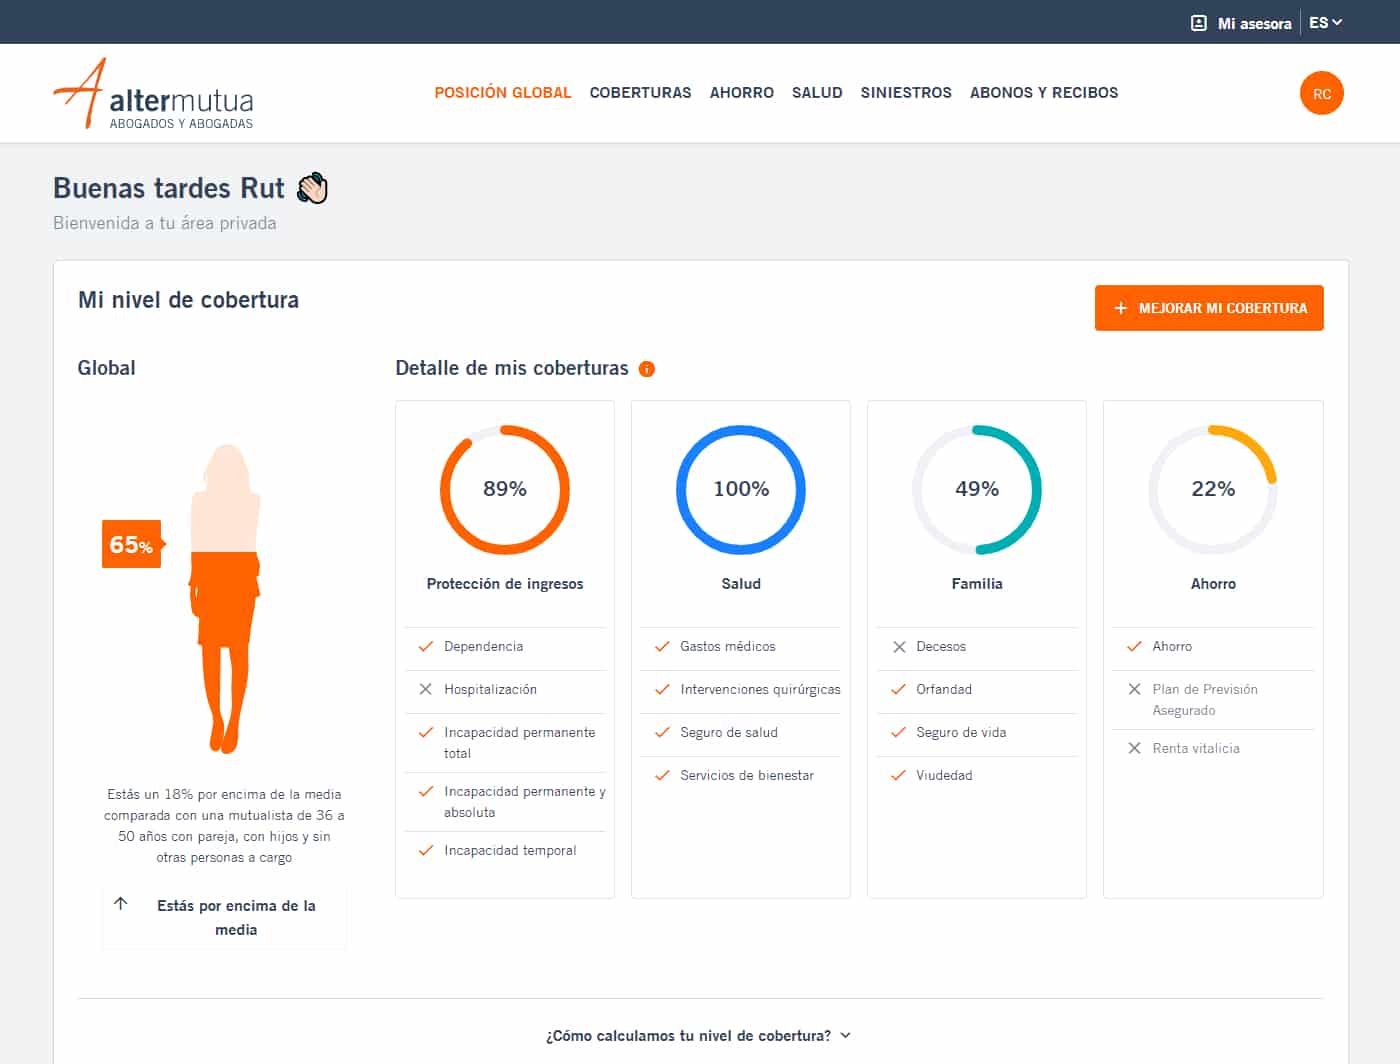1400x1064 pixels.
Task: Click the 65% global coverage badge
Action: [132, 544]
